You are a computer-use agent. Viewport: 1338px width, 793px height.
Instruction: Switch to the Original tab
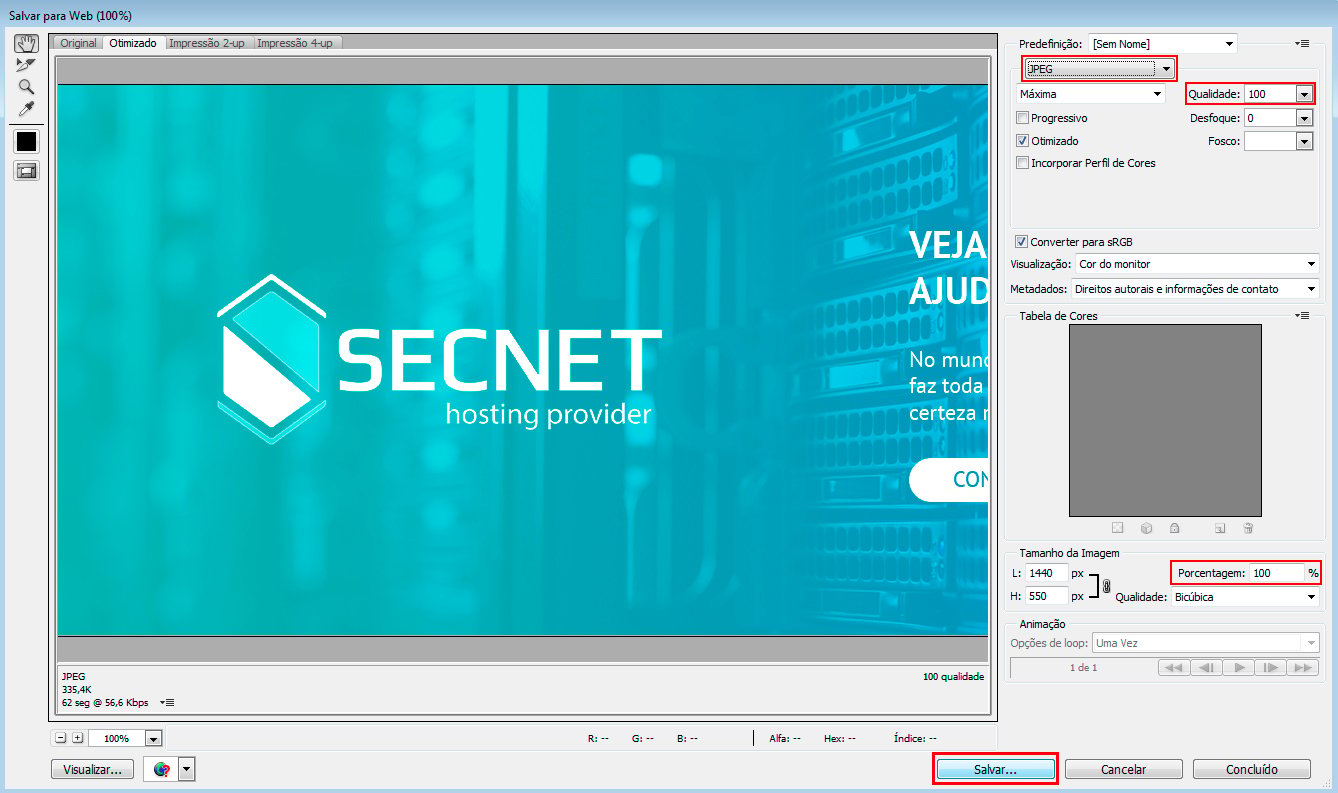[x=79, y=43]
